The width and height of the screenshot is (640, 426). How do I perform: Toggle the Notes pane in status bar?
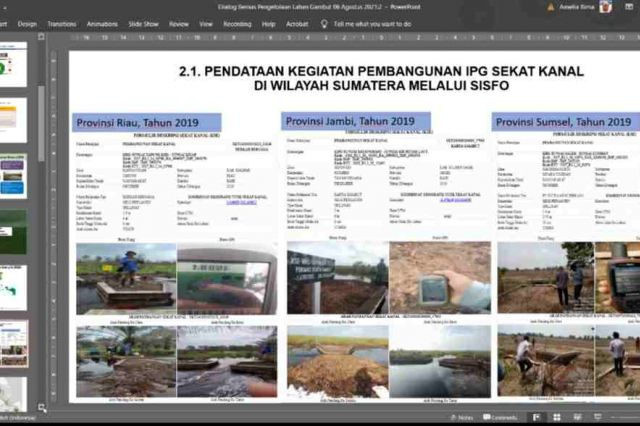[462, 417]
